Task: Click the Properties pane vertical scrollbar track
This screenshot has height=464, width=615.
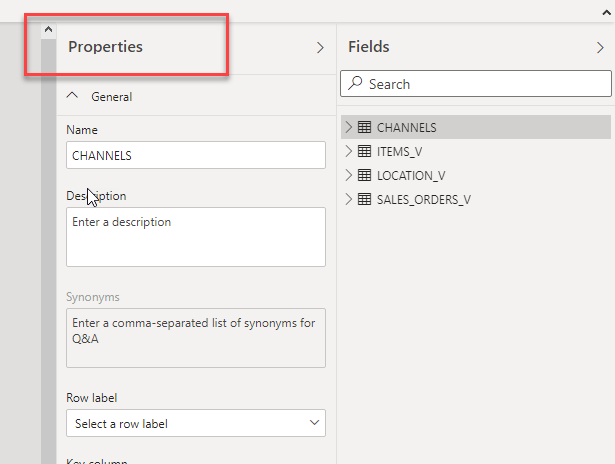Action: [48, 250]
